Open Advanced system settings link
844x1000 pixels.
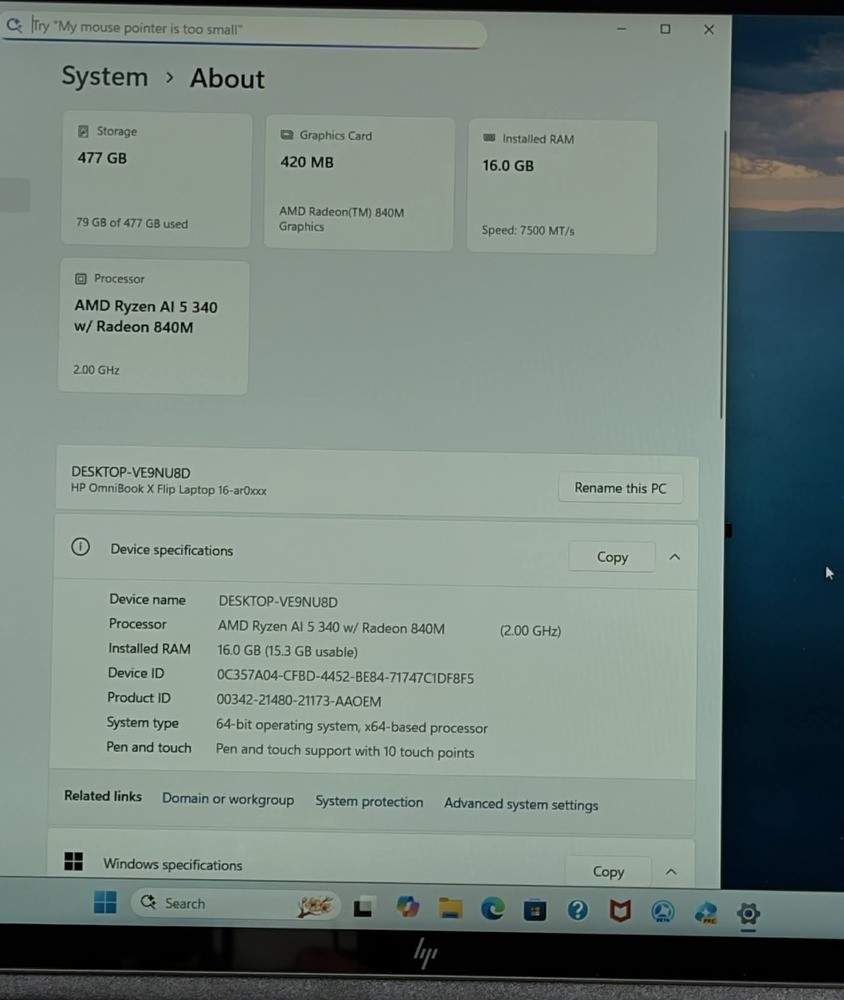[x=521, y=804]
